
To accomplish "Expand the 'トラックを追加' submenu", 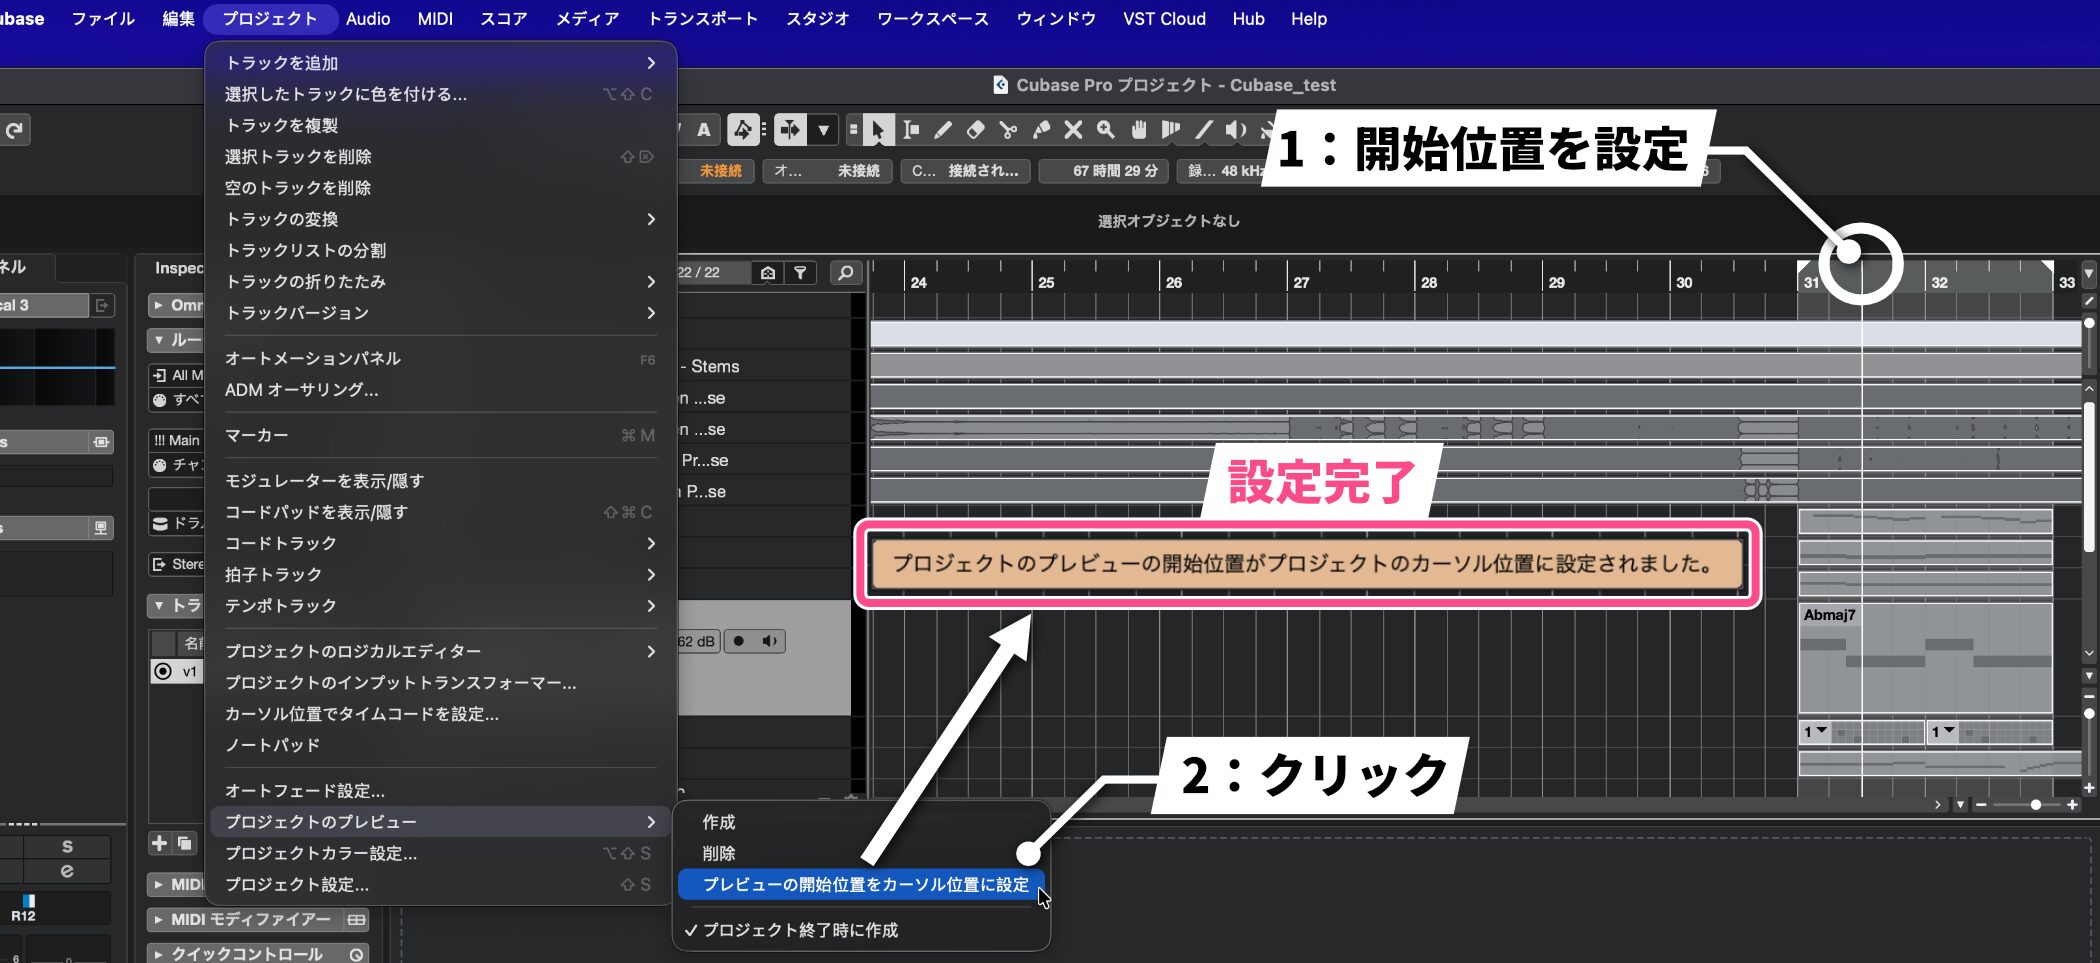I will pyautogui.click(x=440, y=63).
